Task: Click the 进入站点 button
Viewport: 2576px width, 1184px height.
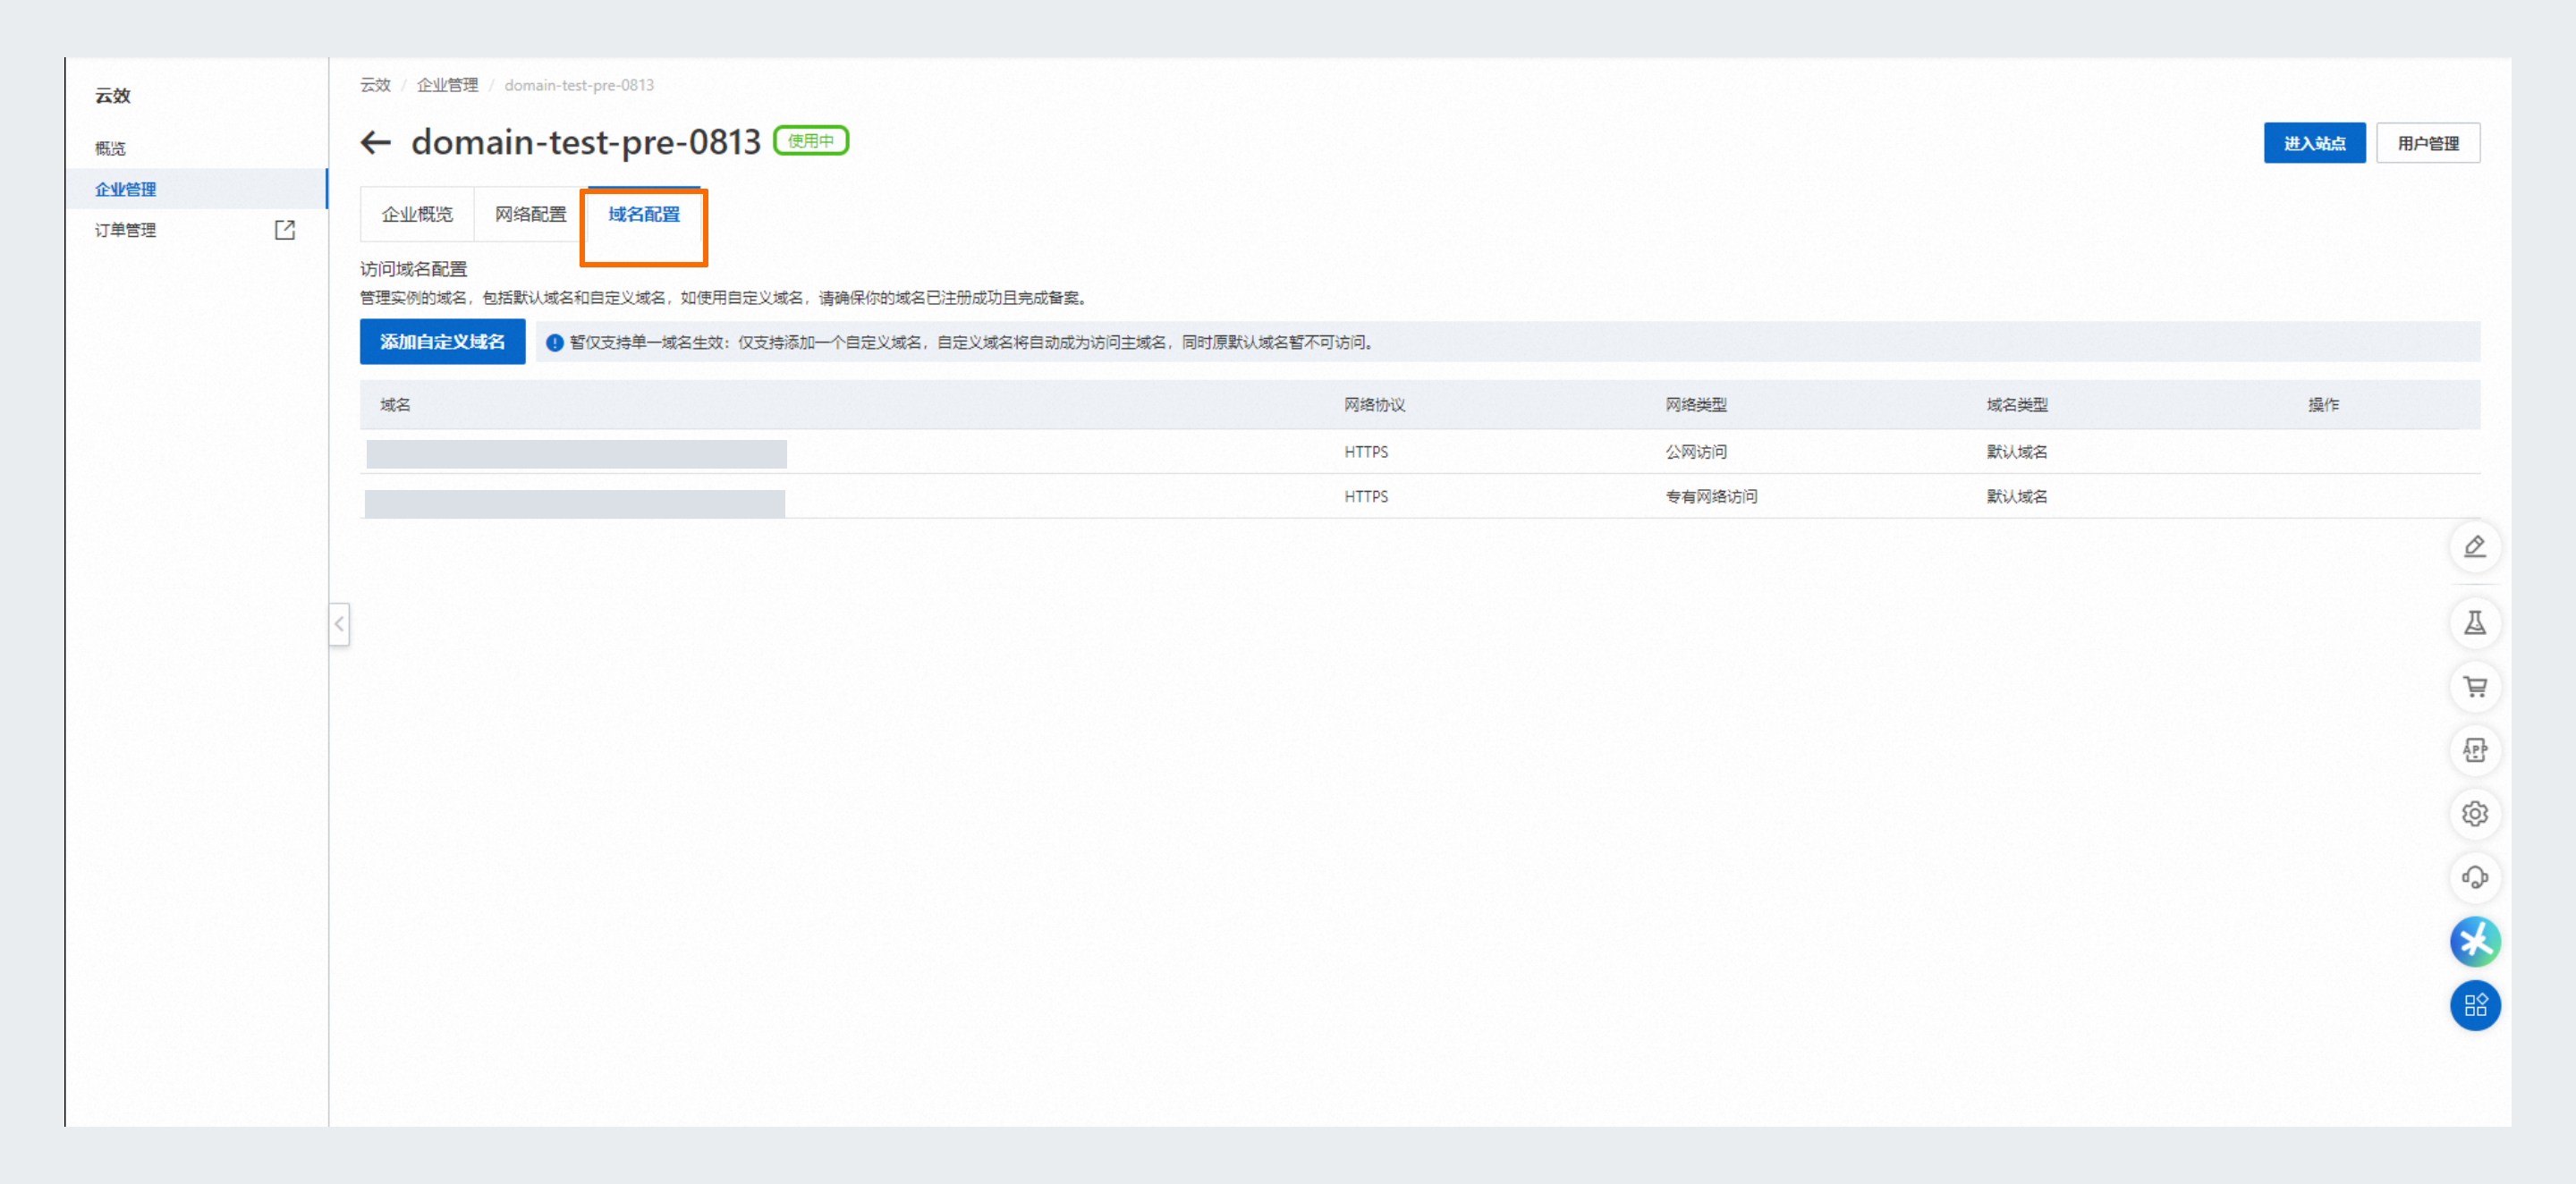Action: tap(2314, 143)
